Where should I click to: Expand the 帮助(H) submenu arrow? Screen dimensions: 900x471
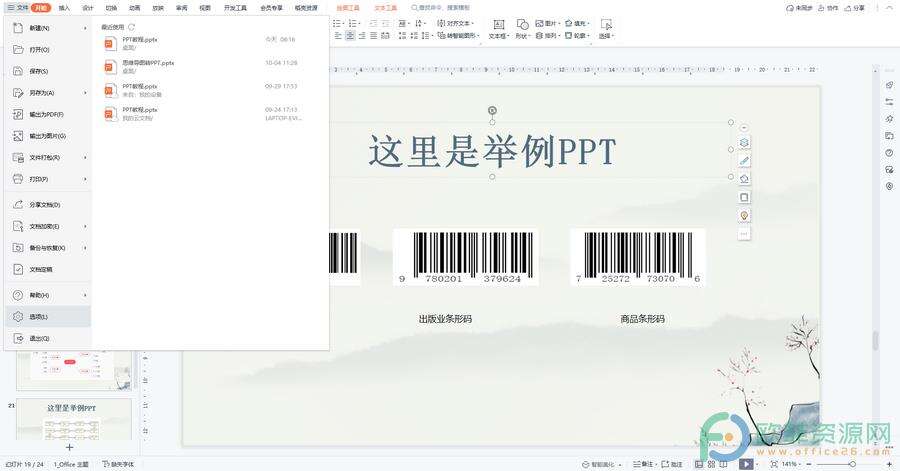tap(85, 295)
